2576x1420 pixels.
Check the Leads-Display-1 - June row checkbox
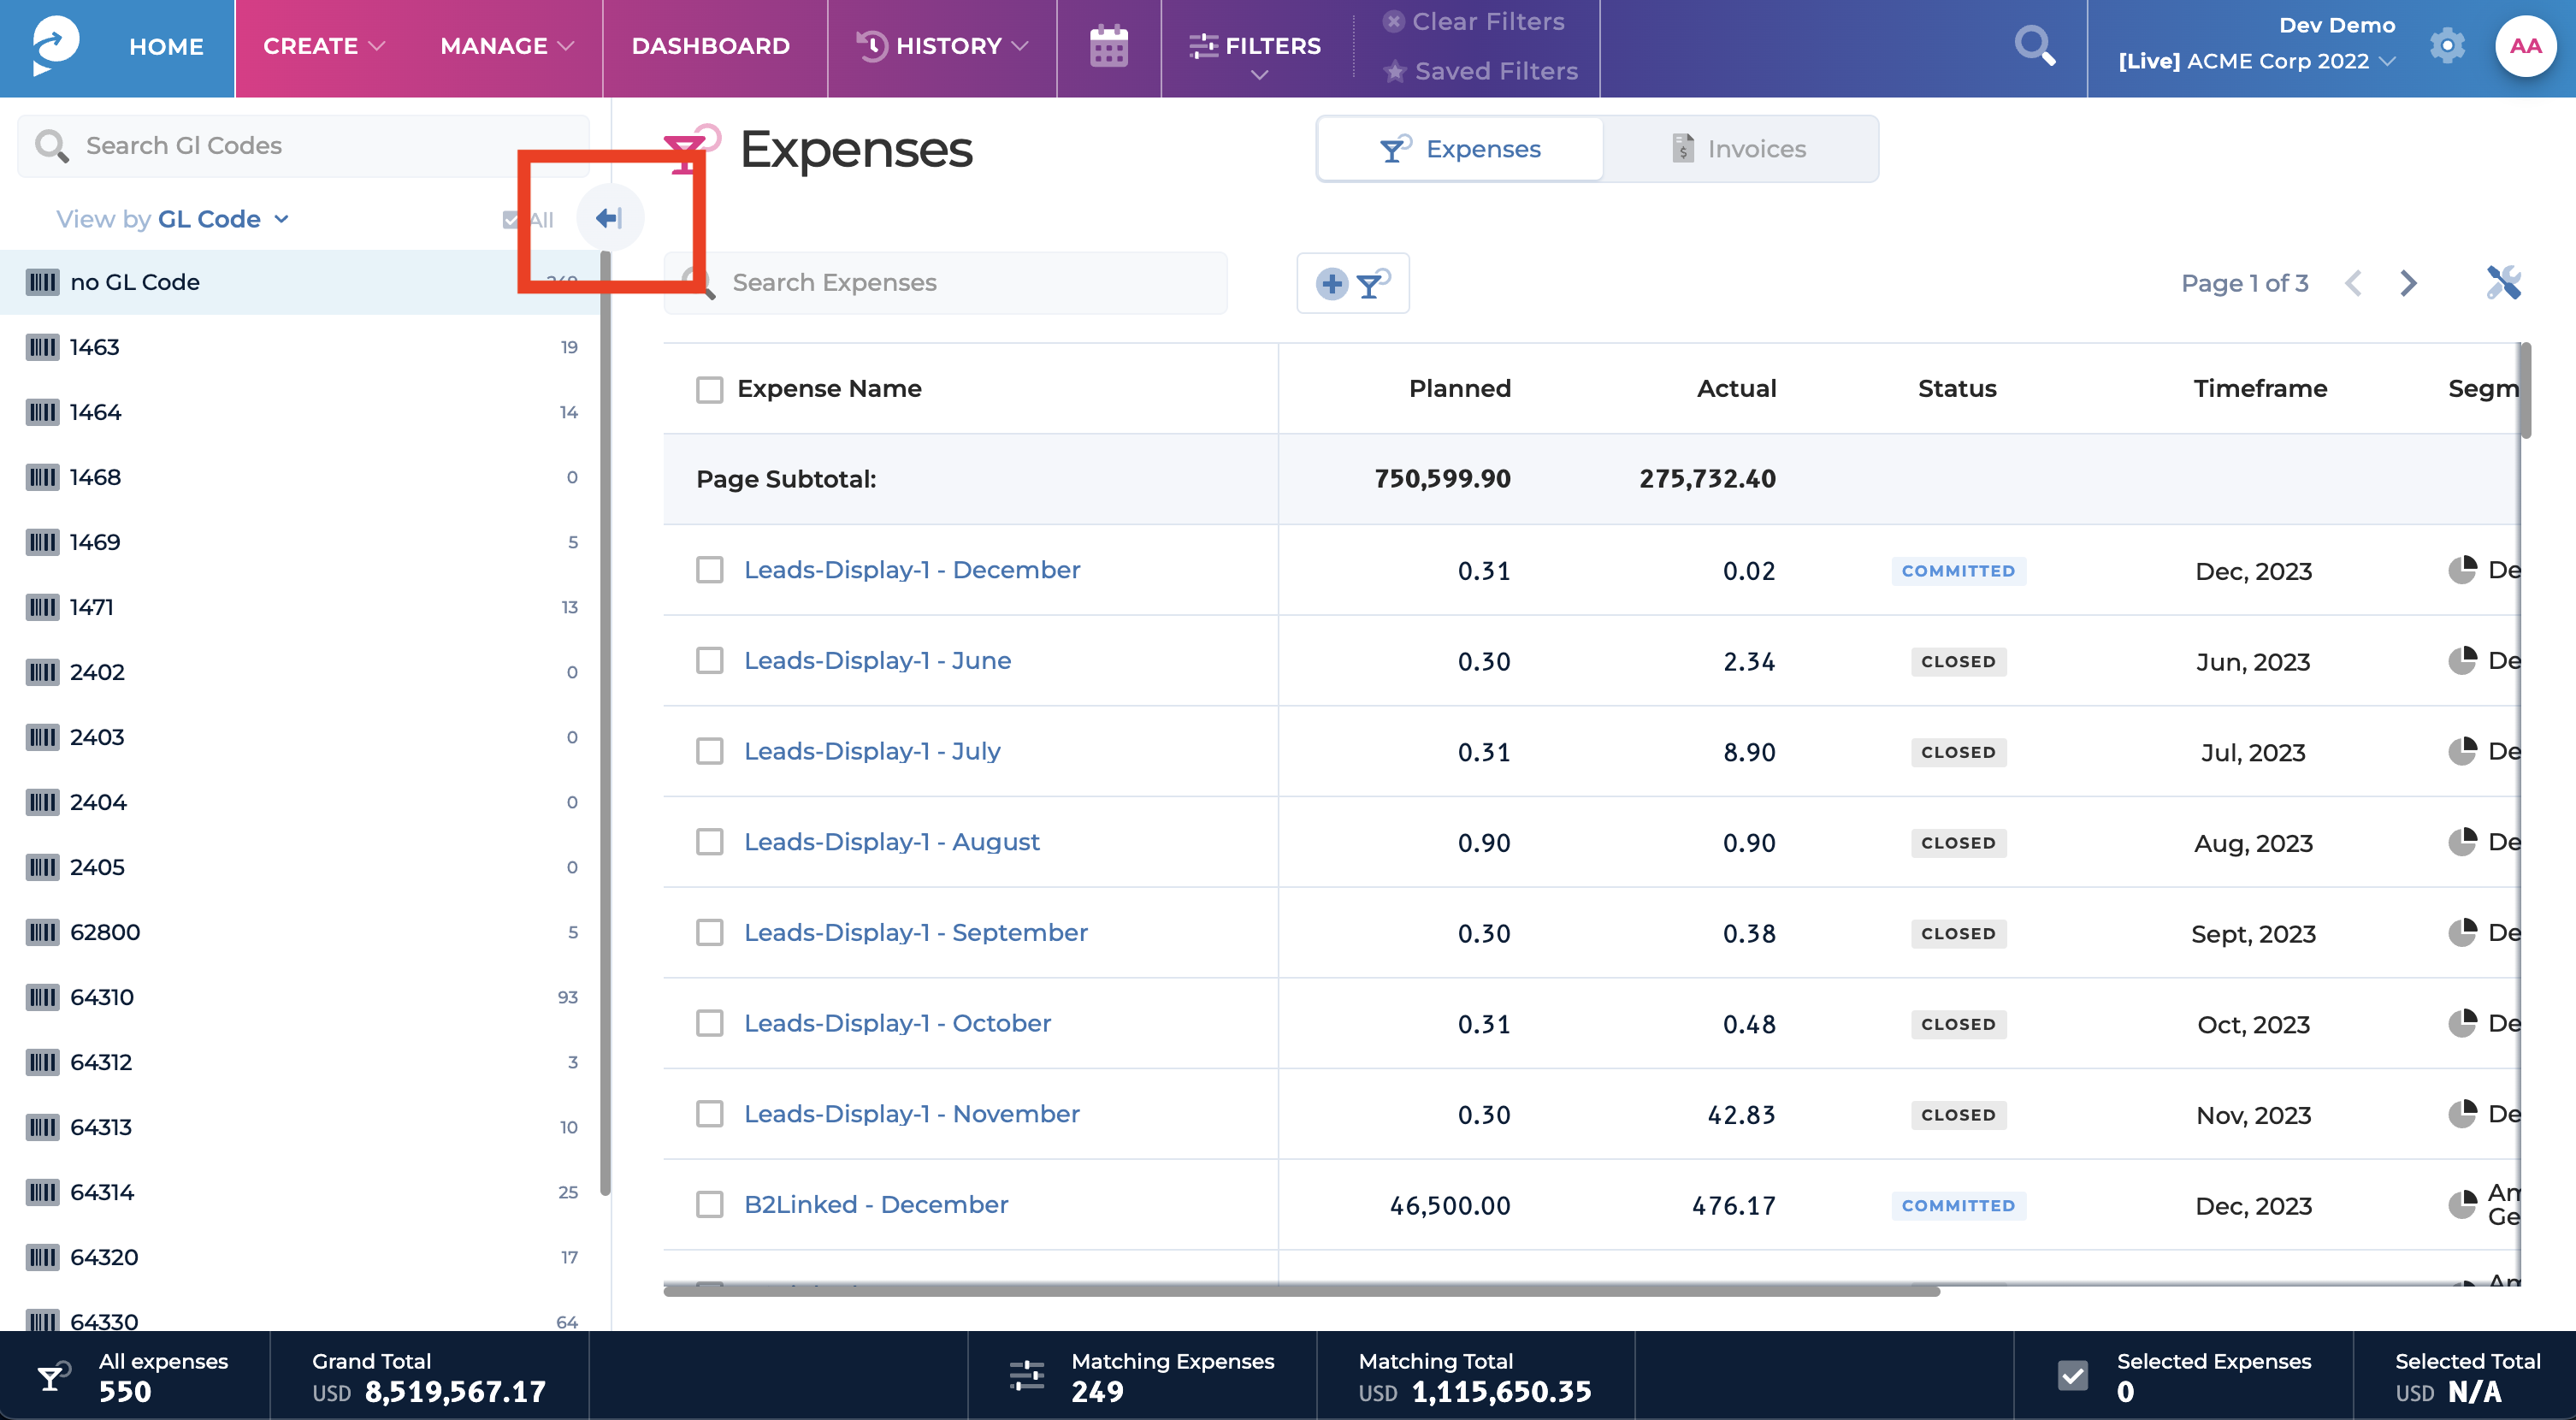tap(710, 660)
